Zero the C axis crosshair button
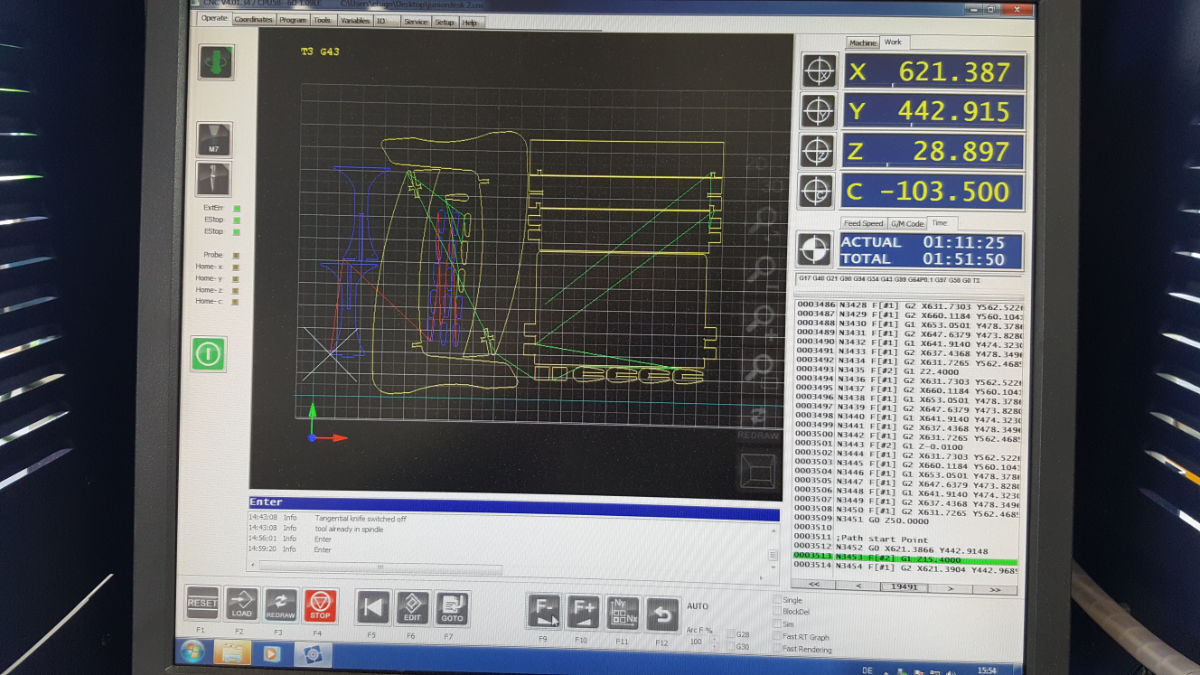Viewport: 1200px width, 675px height. pos(818,191)
